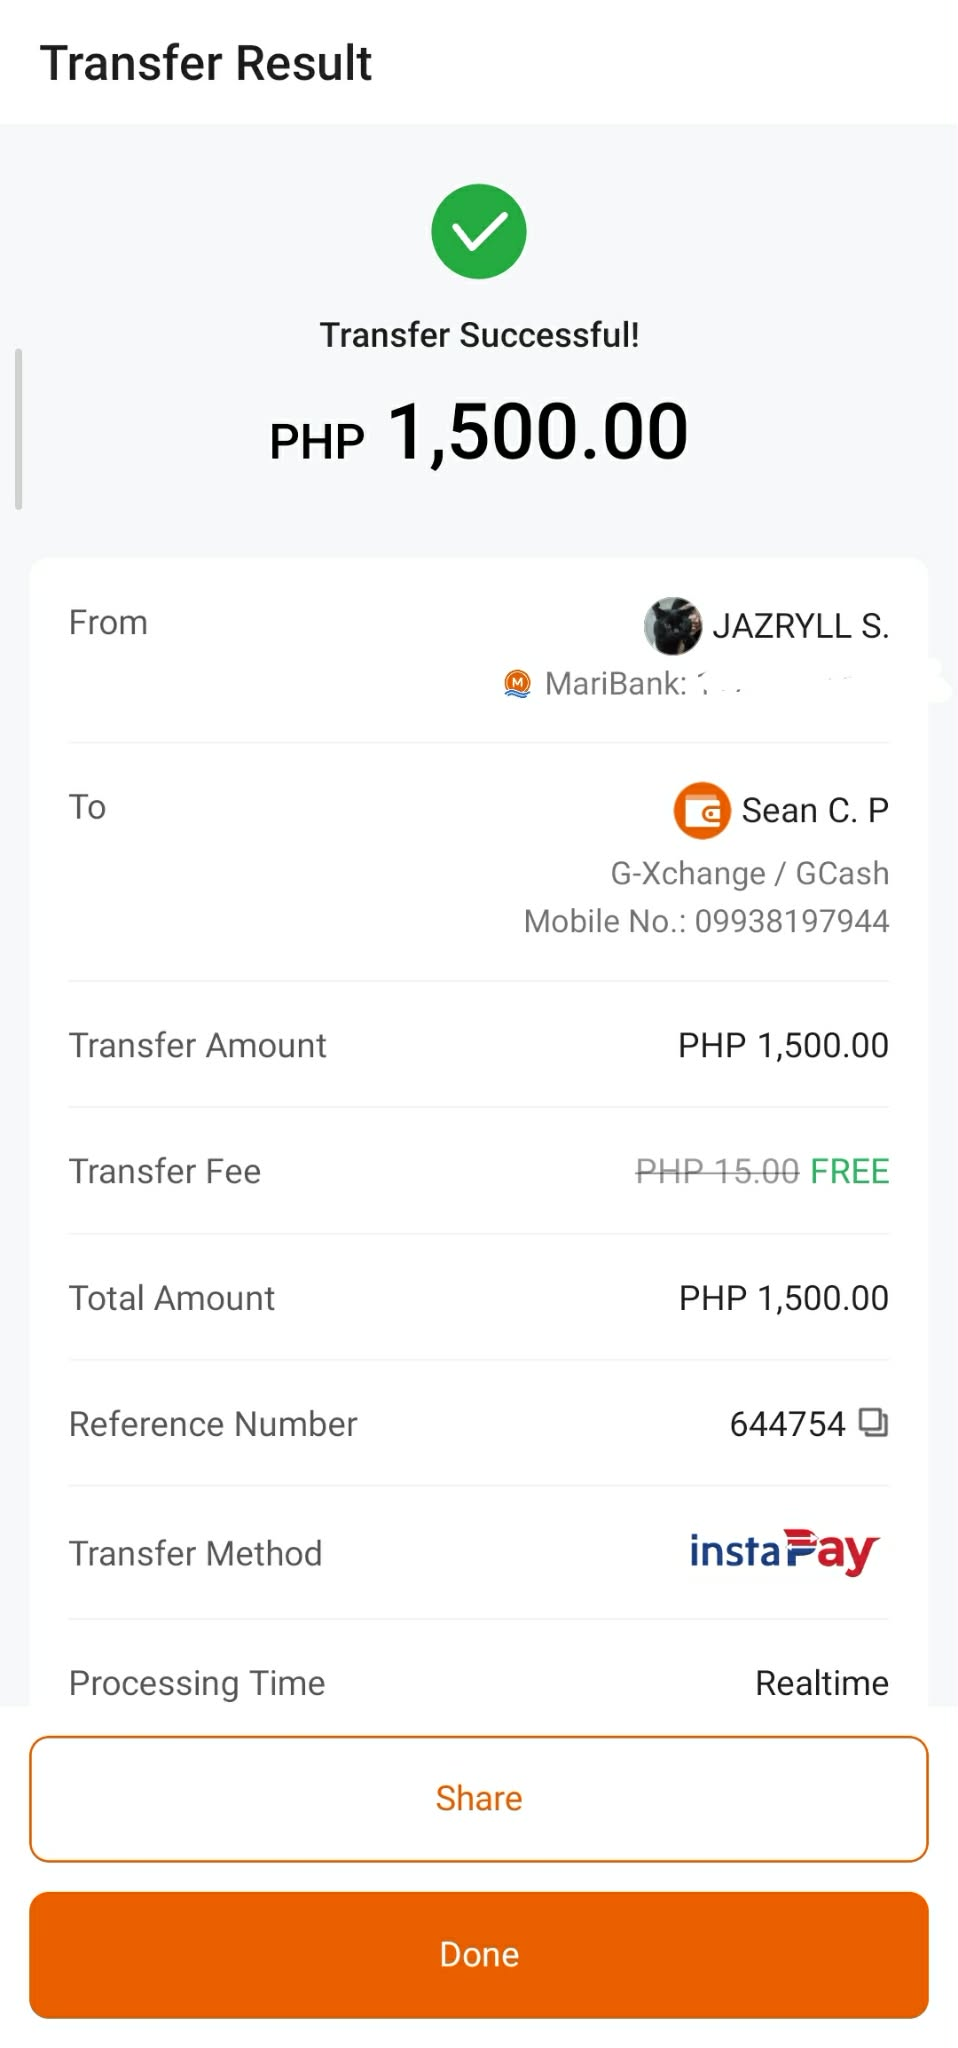Image resolution: width=958 pixels, height=2048 pixels.
Task: Tap the sender's cat profile picture
Action: 672,626
